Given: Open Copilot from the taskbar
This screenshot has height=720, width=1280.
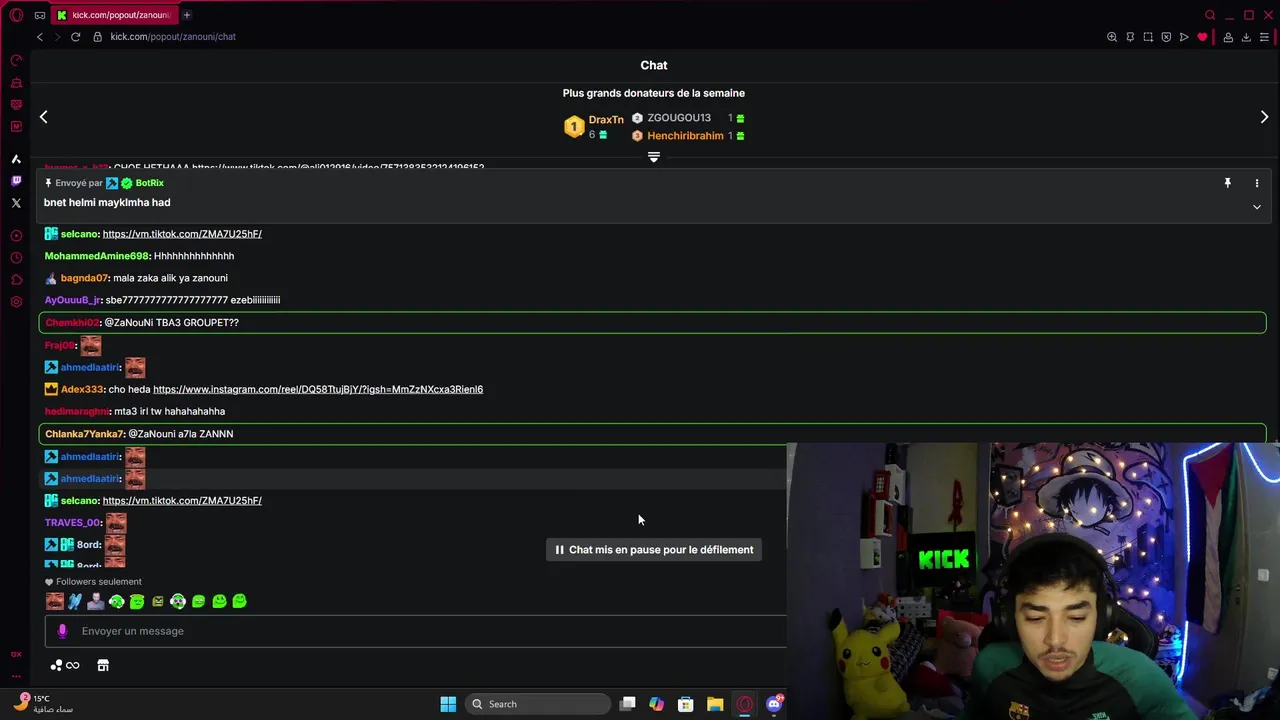Looking at the screenshot, I should pyautogui.click(x=656, y=704).
